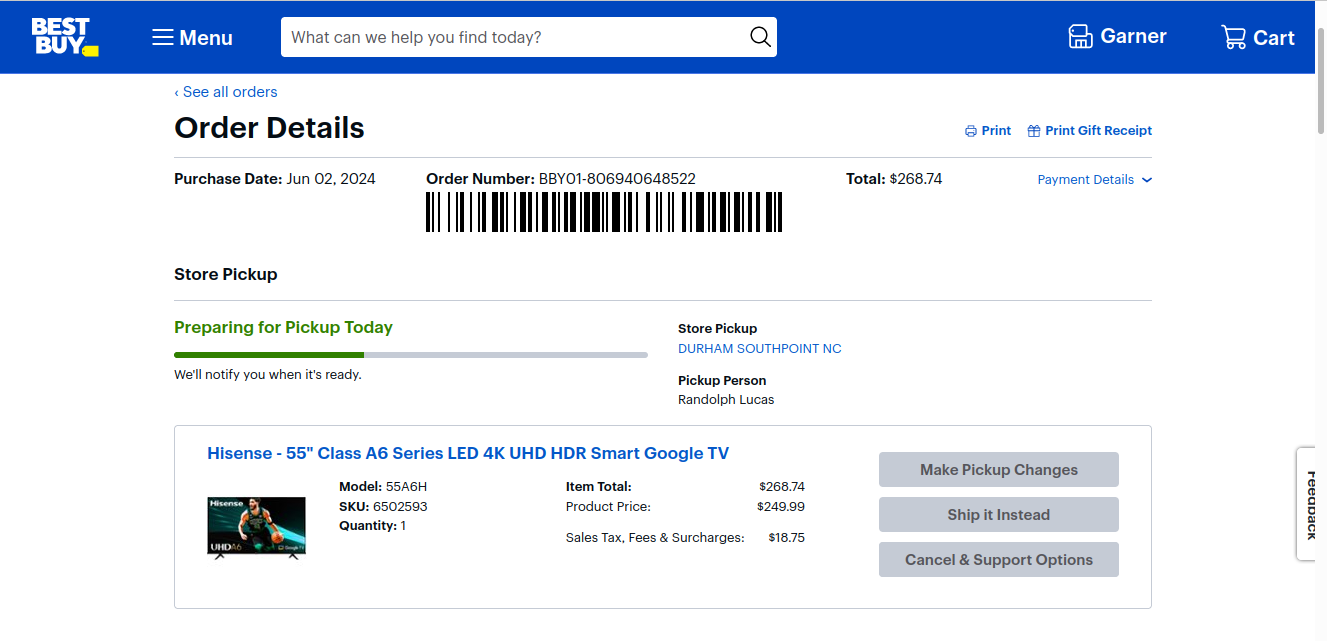Image resolution: width=1327 pixels, height=641 pixels.
Task: Click the search magnifier icon
Action: [x=760, y=38]
